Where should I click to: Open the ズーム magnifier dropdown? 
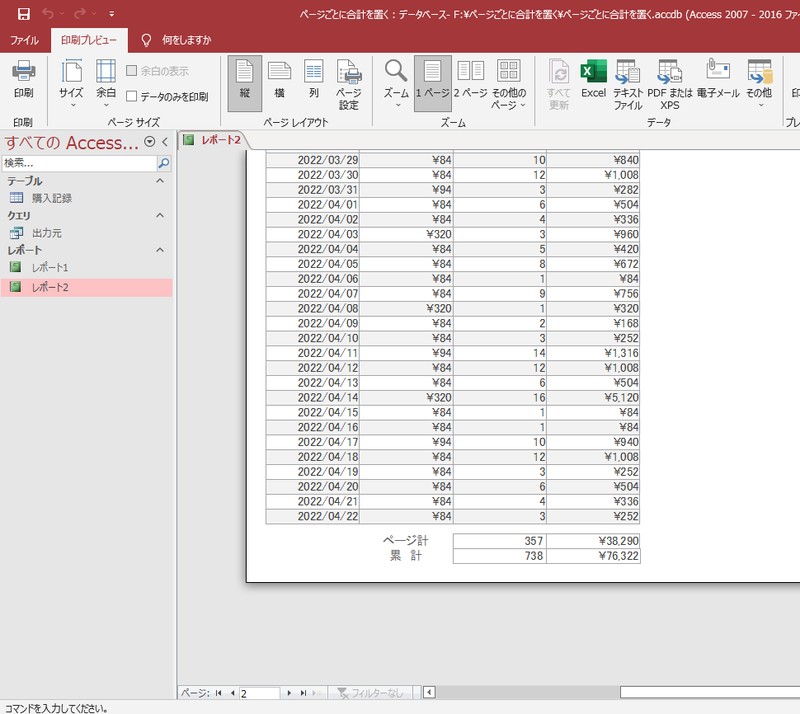[396, 83]
